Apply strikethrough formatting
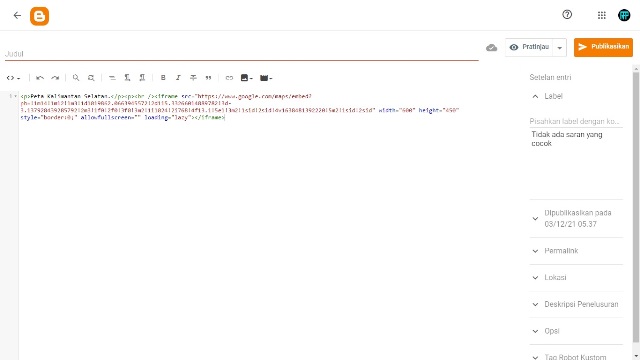This screenshot has width=640, height=360. click(x=193, y=78)
